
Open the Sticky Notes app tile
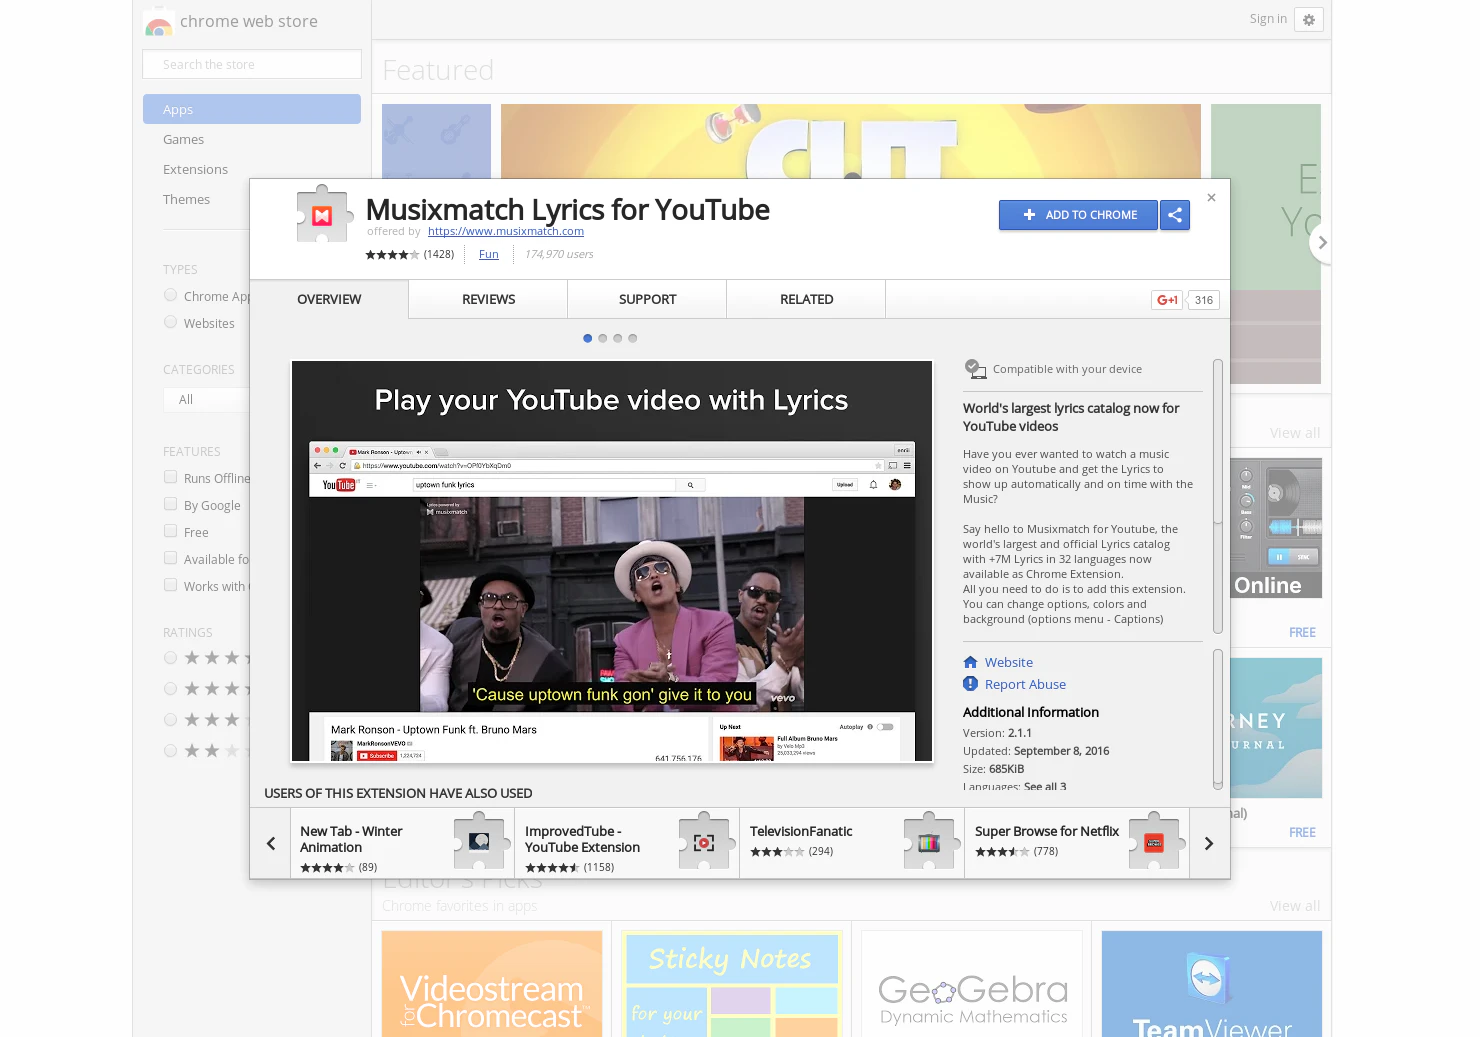point(732,984)
